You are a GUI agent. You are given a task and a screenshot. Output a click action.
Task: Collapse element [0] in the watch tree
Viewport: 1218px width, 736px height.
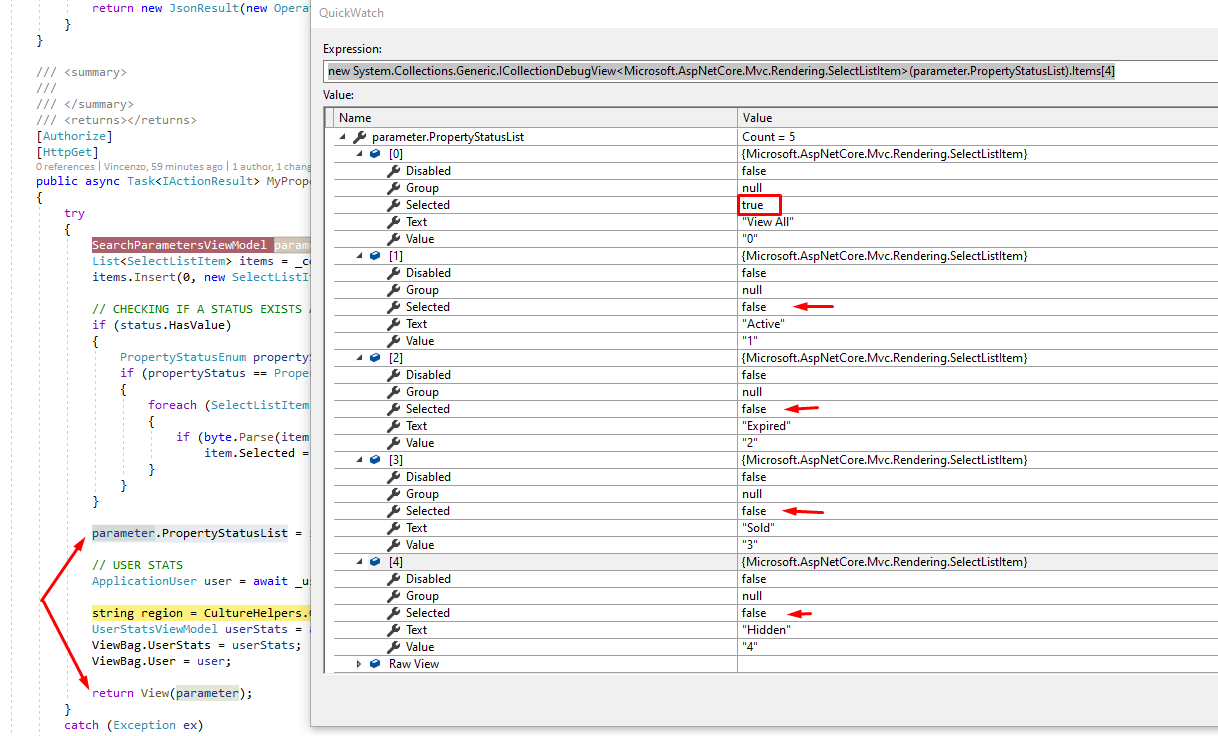pos(359,153)
